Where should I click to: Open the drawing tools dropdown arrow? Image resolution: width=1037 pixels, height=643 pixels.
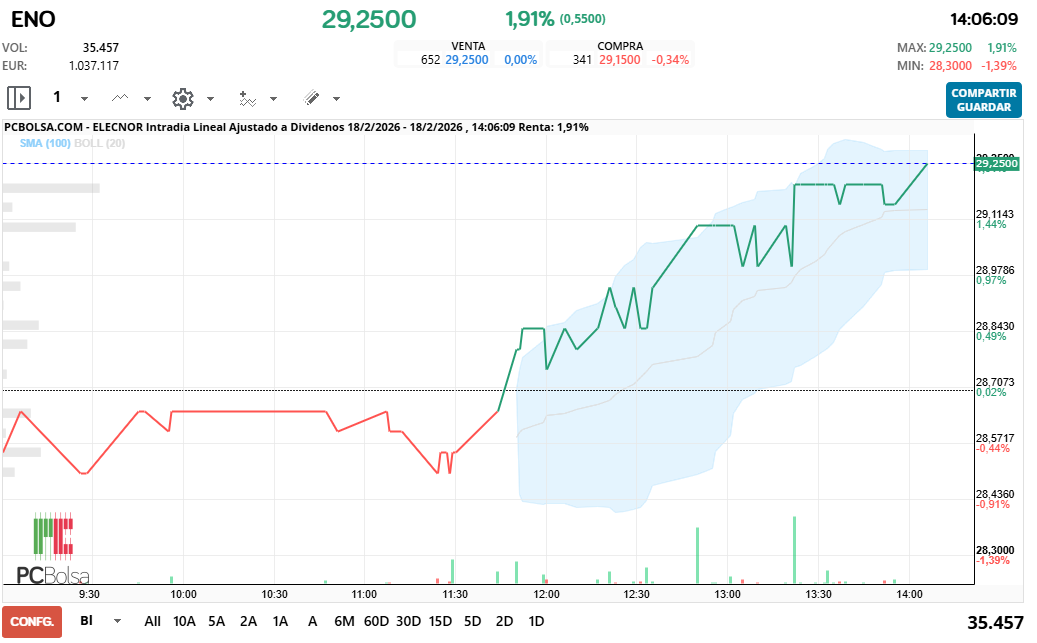tap(336, 99)
